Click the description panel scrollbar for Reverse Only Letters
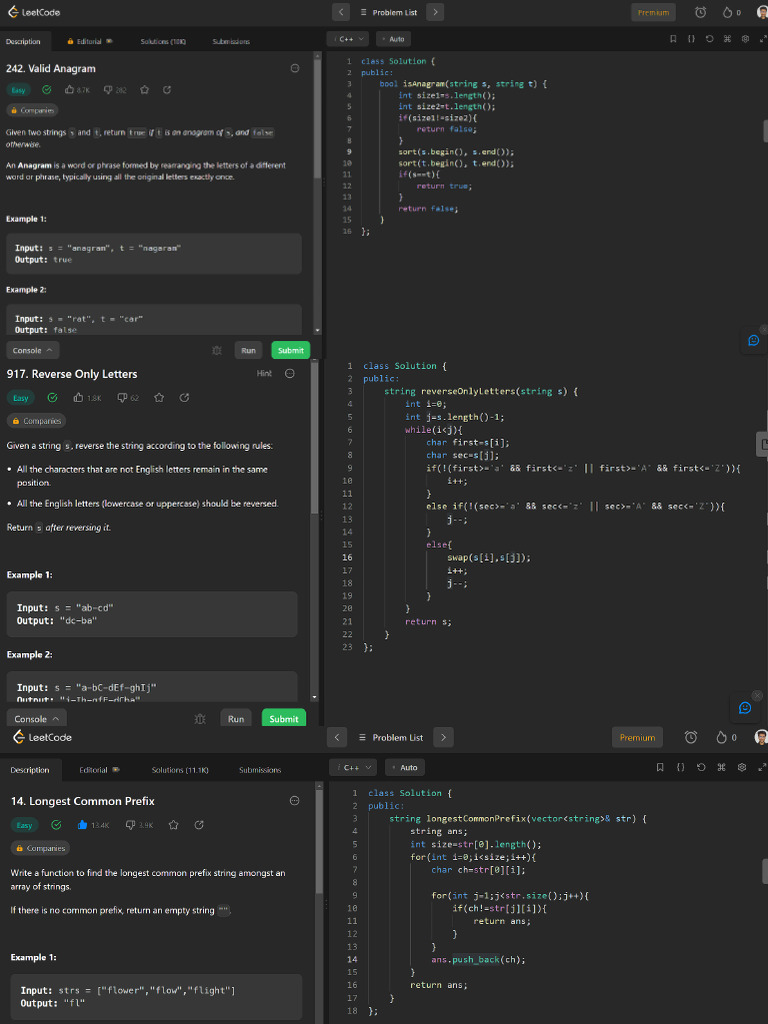The image size is (768, 1024). [x=315, y=438]
